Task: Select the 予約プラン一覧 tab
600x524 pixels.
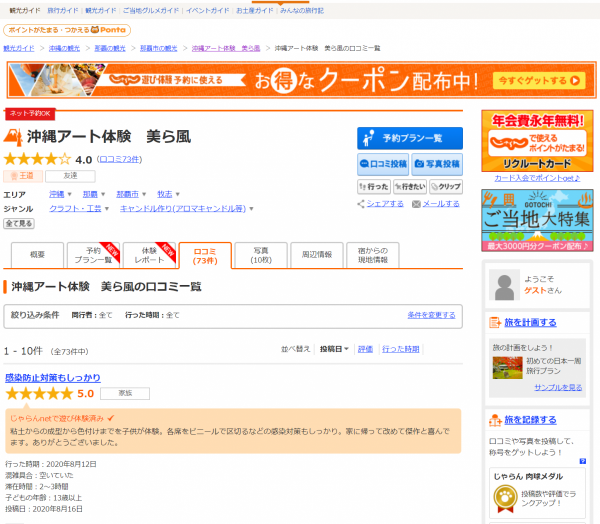Action: (x=93, y=255)
